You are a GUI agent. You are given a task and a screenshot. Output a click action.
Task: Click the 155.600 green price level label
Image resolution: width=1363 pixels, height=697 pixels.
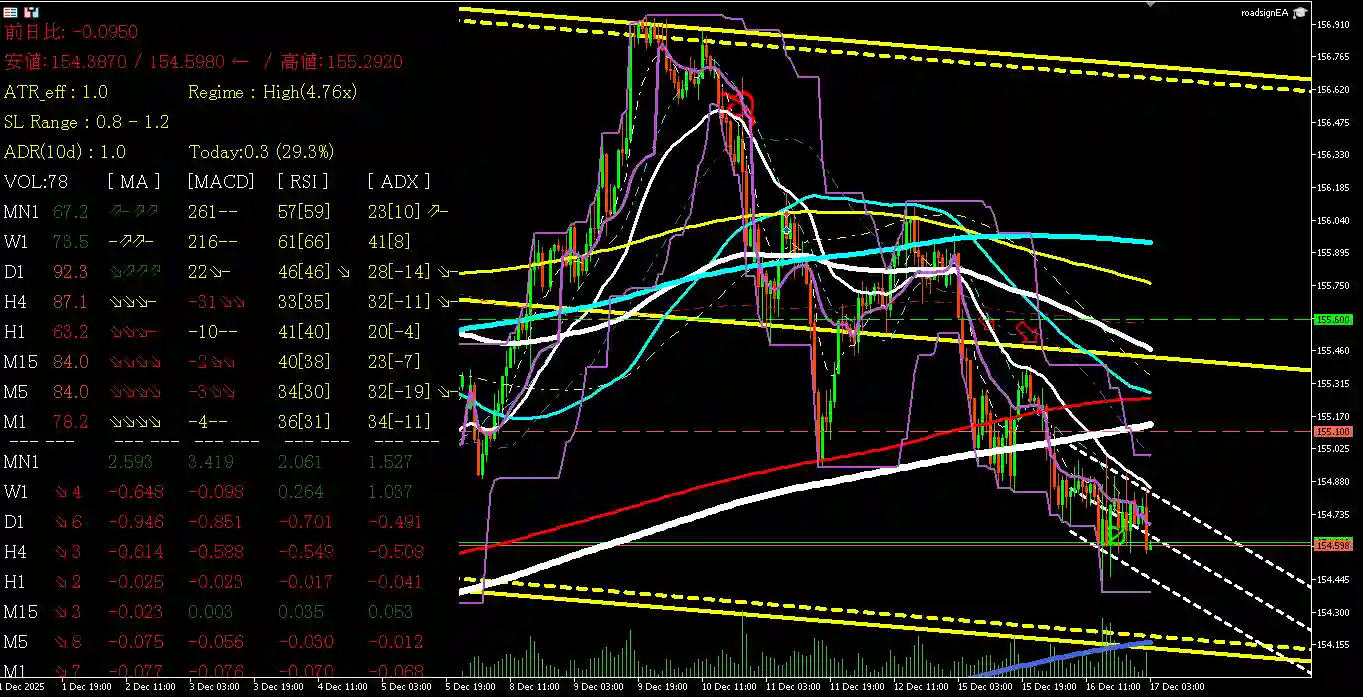pos(1335,319)
